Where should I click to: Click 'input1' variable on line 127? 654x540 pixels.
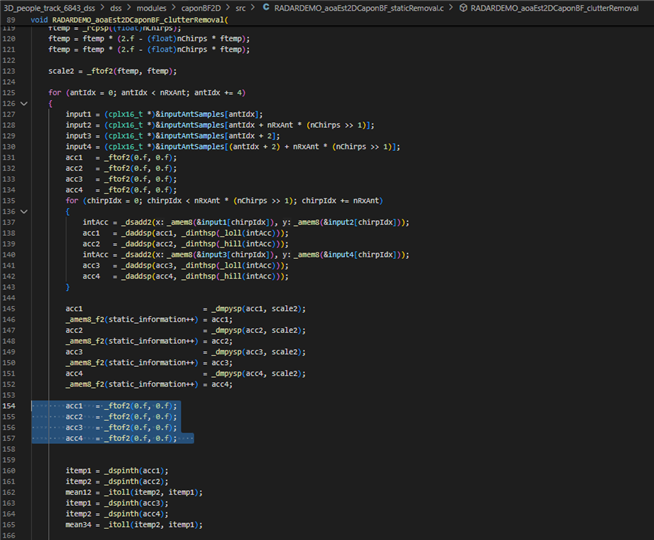click(78, 114)
